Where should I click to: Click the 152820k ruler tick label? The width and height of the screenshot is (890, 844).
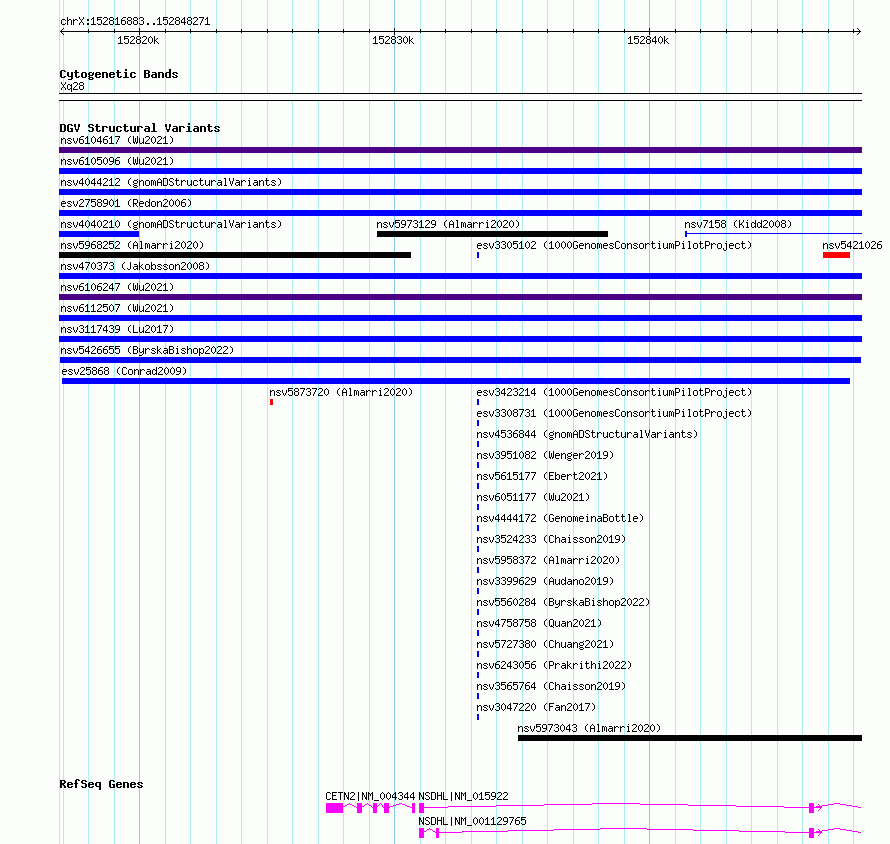(138, 40)
